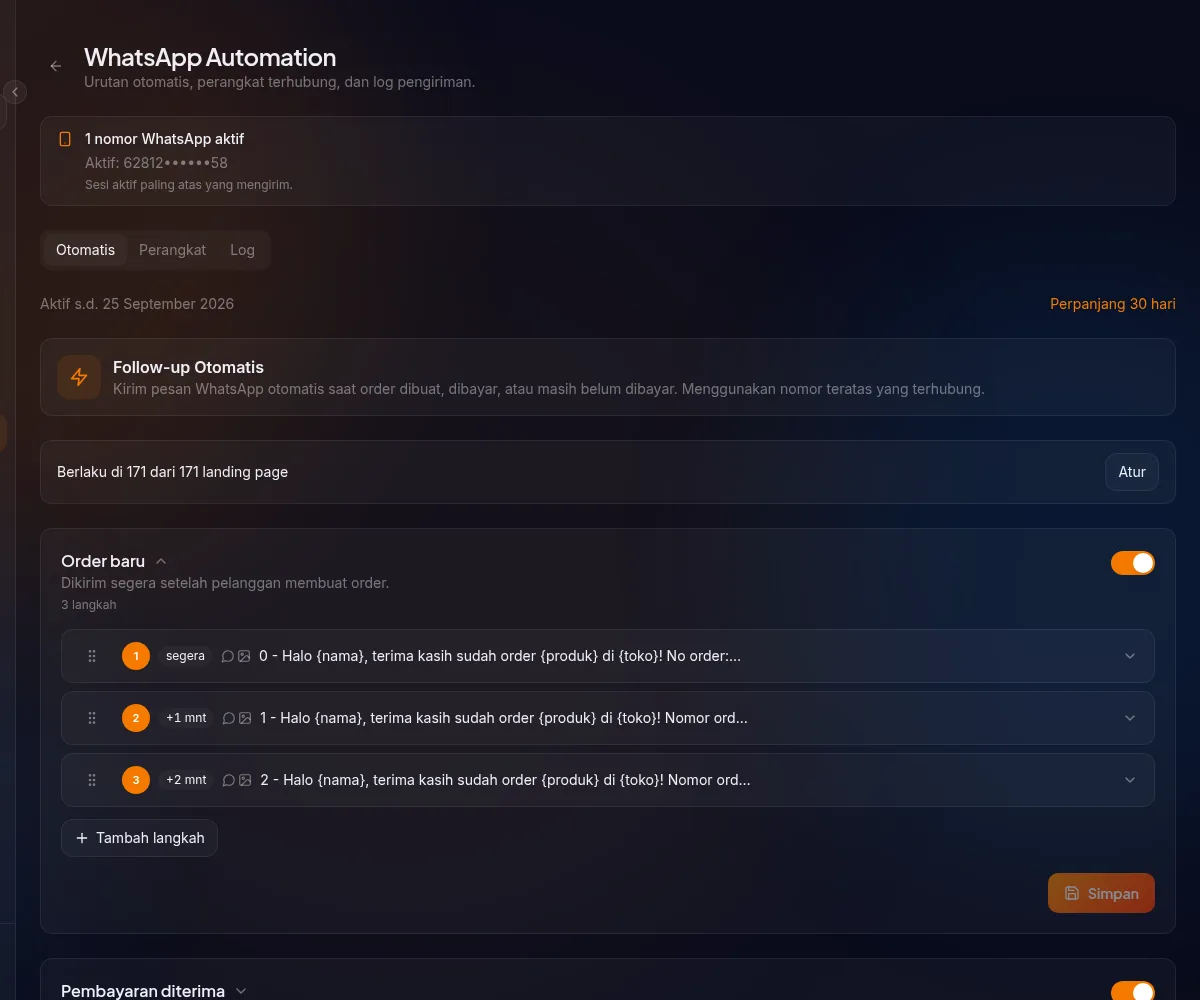Click the message text starting with "1 - Halo {nama}"
This screenshot has height=1000, width=1200.
click(x=504, y=718)
